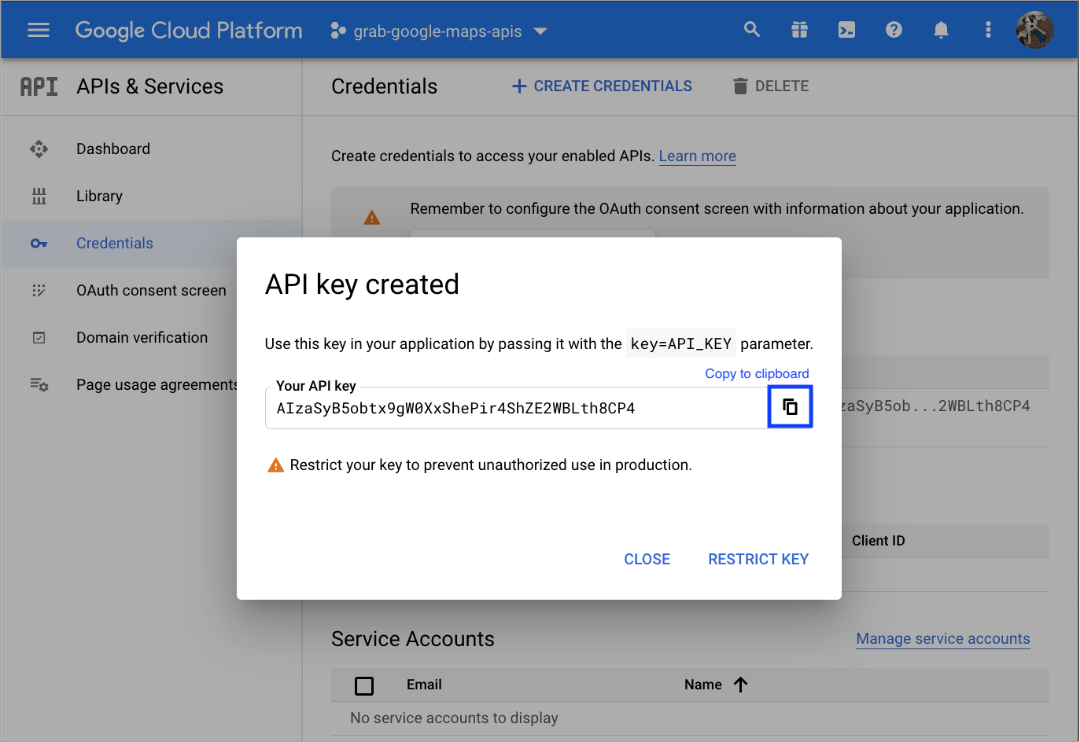Click the user account avatar
The image size is (1080, 742).
tap(1035, 30)
